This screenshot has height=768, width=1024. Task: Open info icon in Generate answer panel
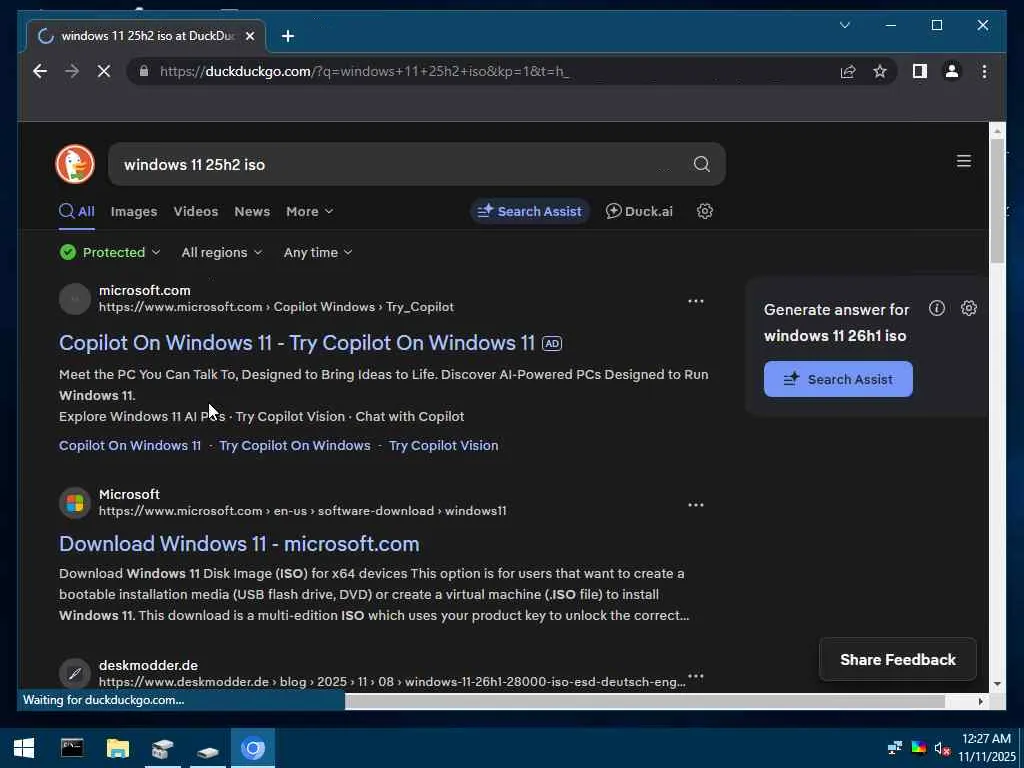point(936,308)
